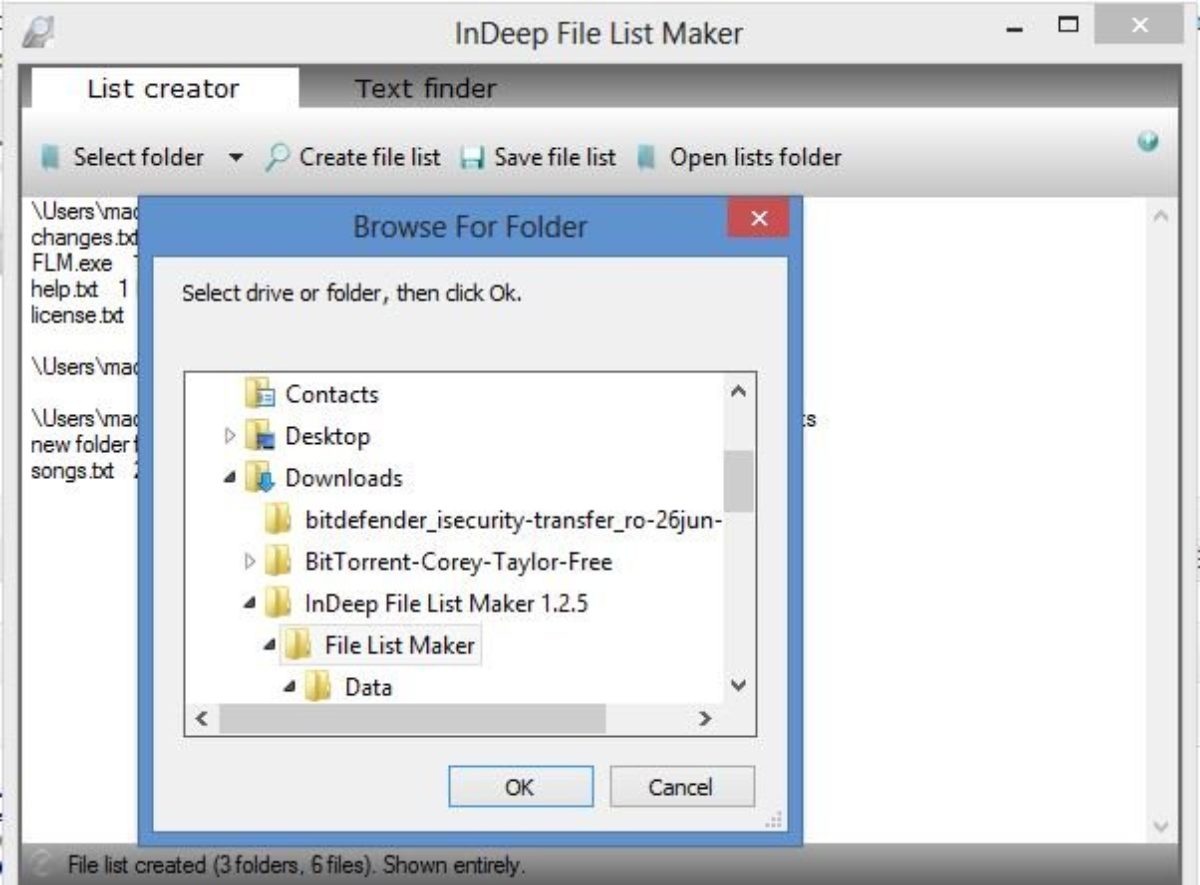The width and height of the screenshot is (1200, 885).
Task: Click folder tree horizontal scrollbar right arrow
Action: coord(705,717)
